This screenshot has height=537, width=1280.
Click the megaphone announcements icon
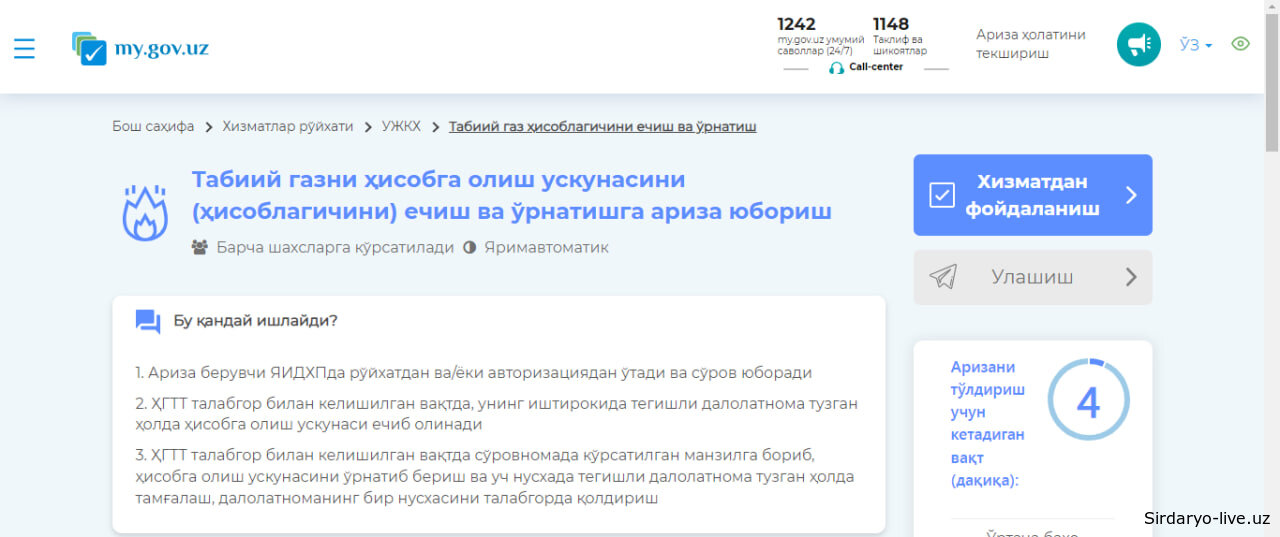1138,45
